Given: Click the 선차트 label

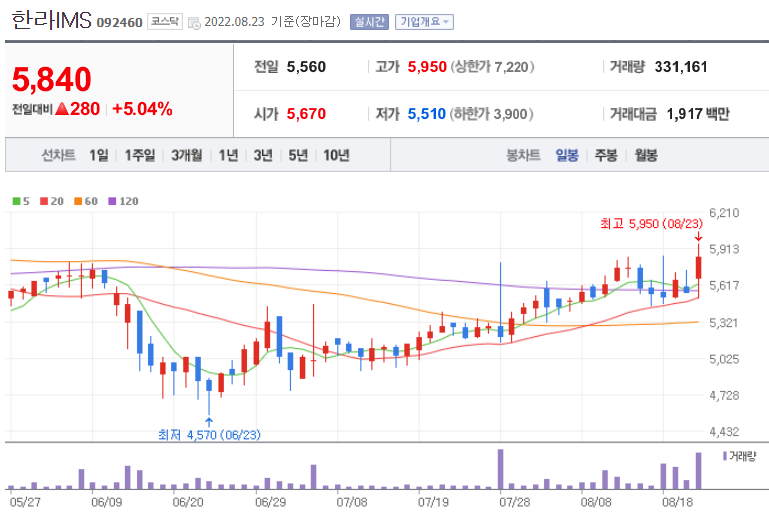Looking at the screenshot, I should (x=58, y=155).
